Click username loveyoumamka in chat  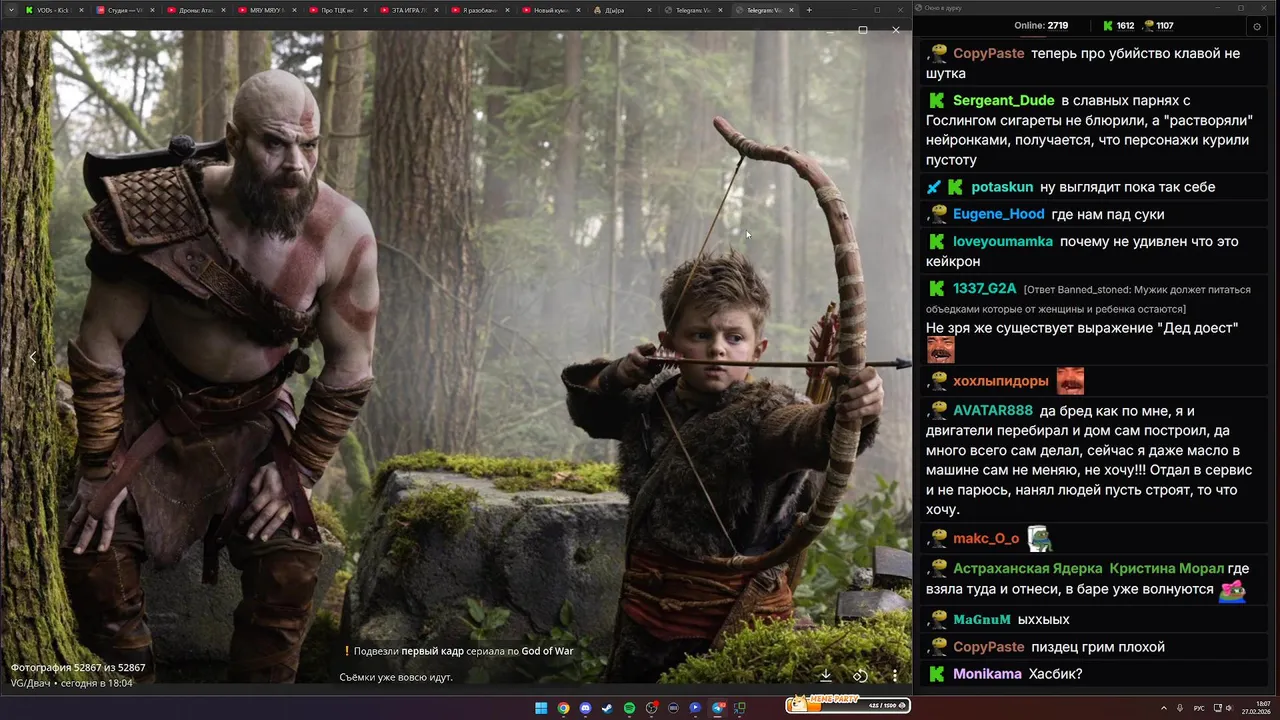pyautogui.click(x=1003, y=241)
